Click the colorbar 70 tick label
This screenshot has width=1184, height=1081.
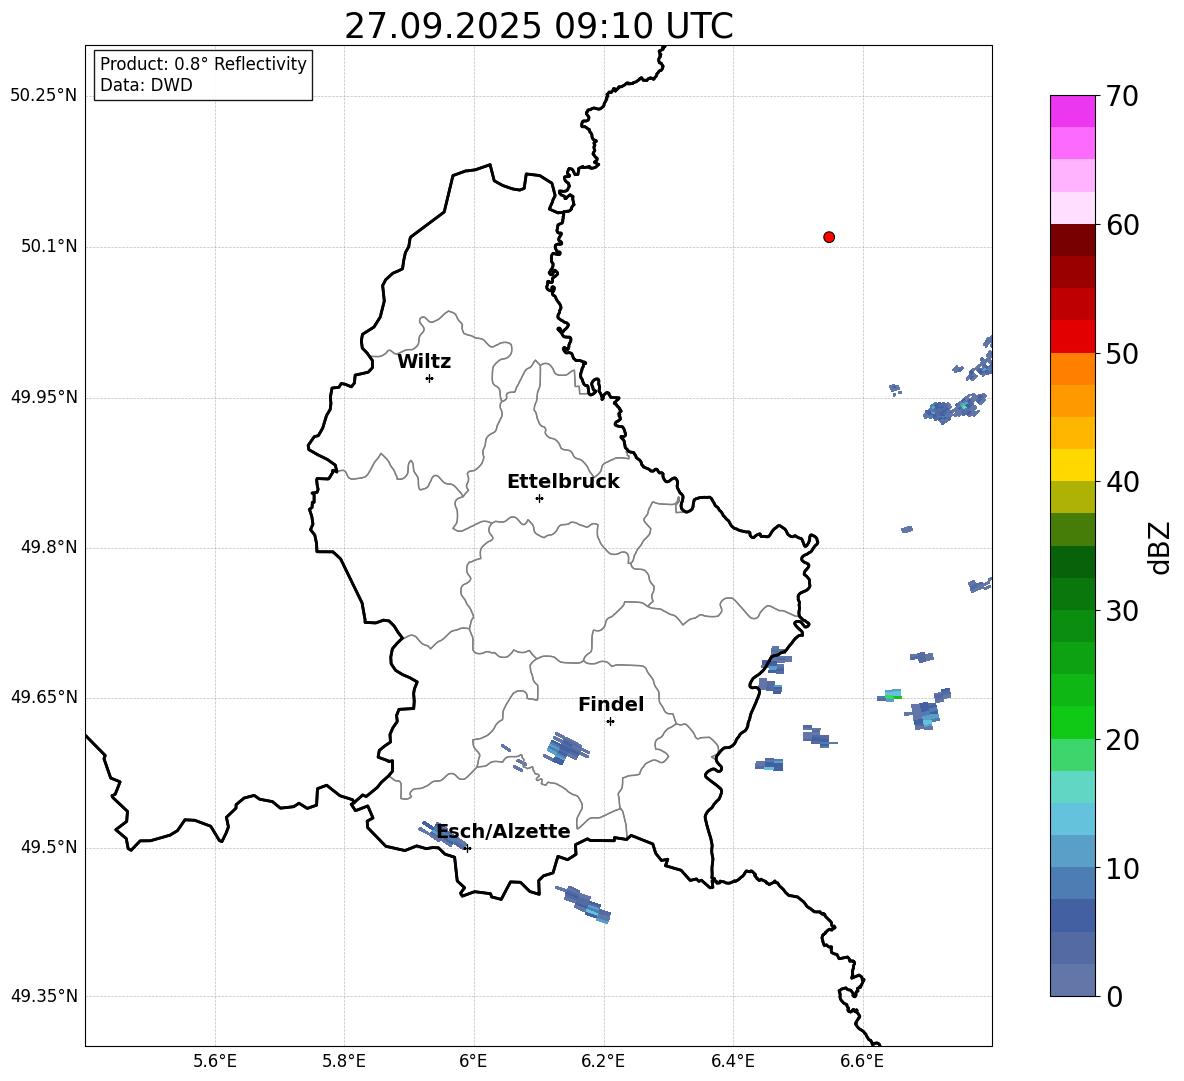pyautogui.click(x=1122, y=96)
